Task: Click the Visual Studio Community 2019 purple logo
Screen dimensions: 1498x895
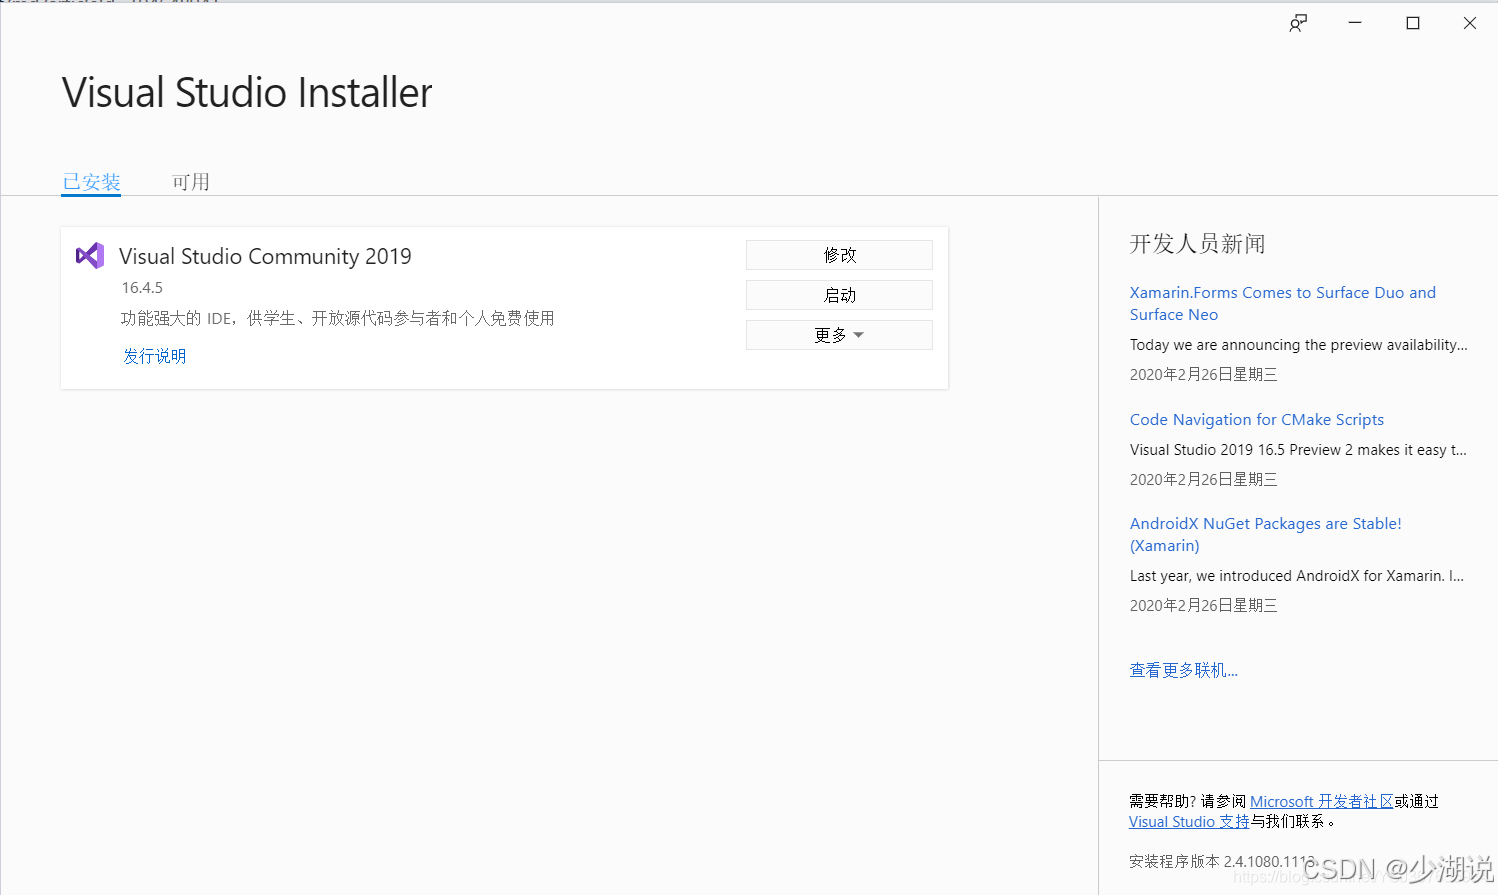Action: [x=89, y=255]
